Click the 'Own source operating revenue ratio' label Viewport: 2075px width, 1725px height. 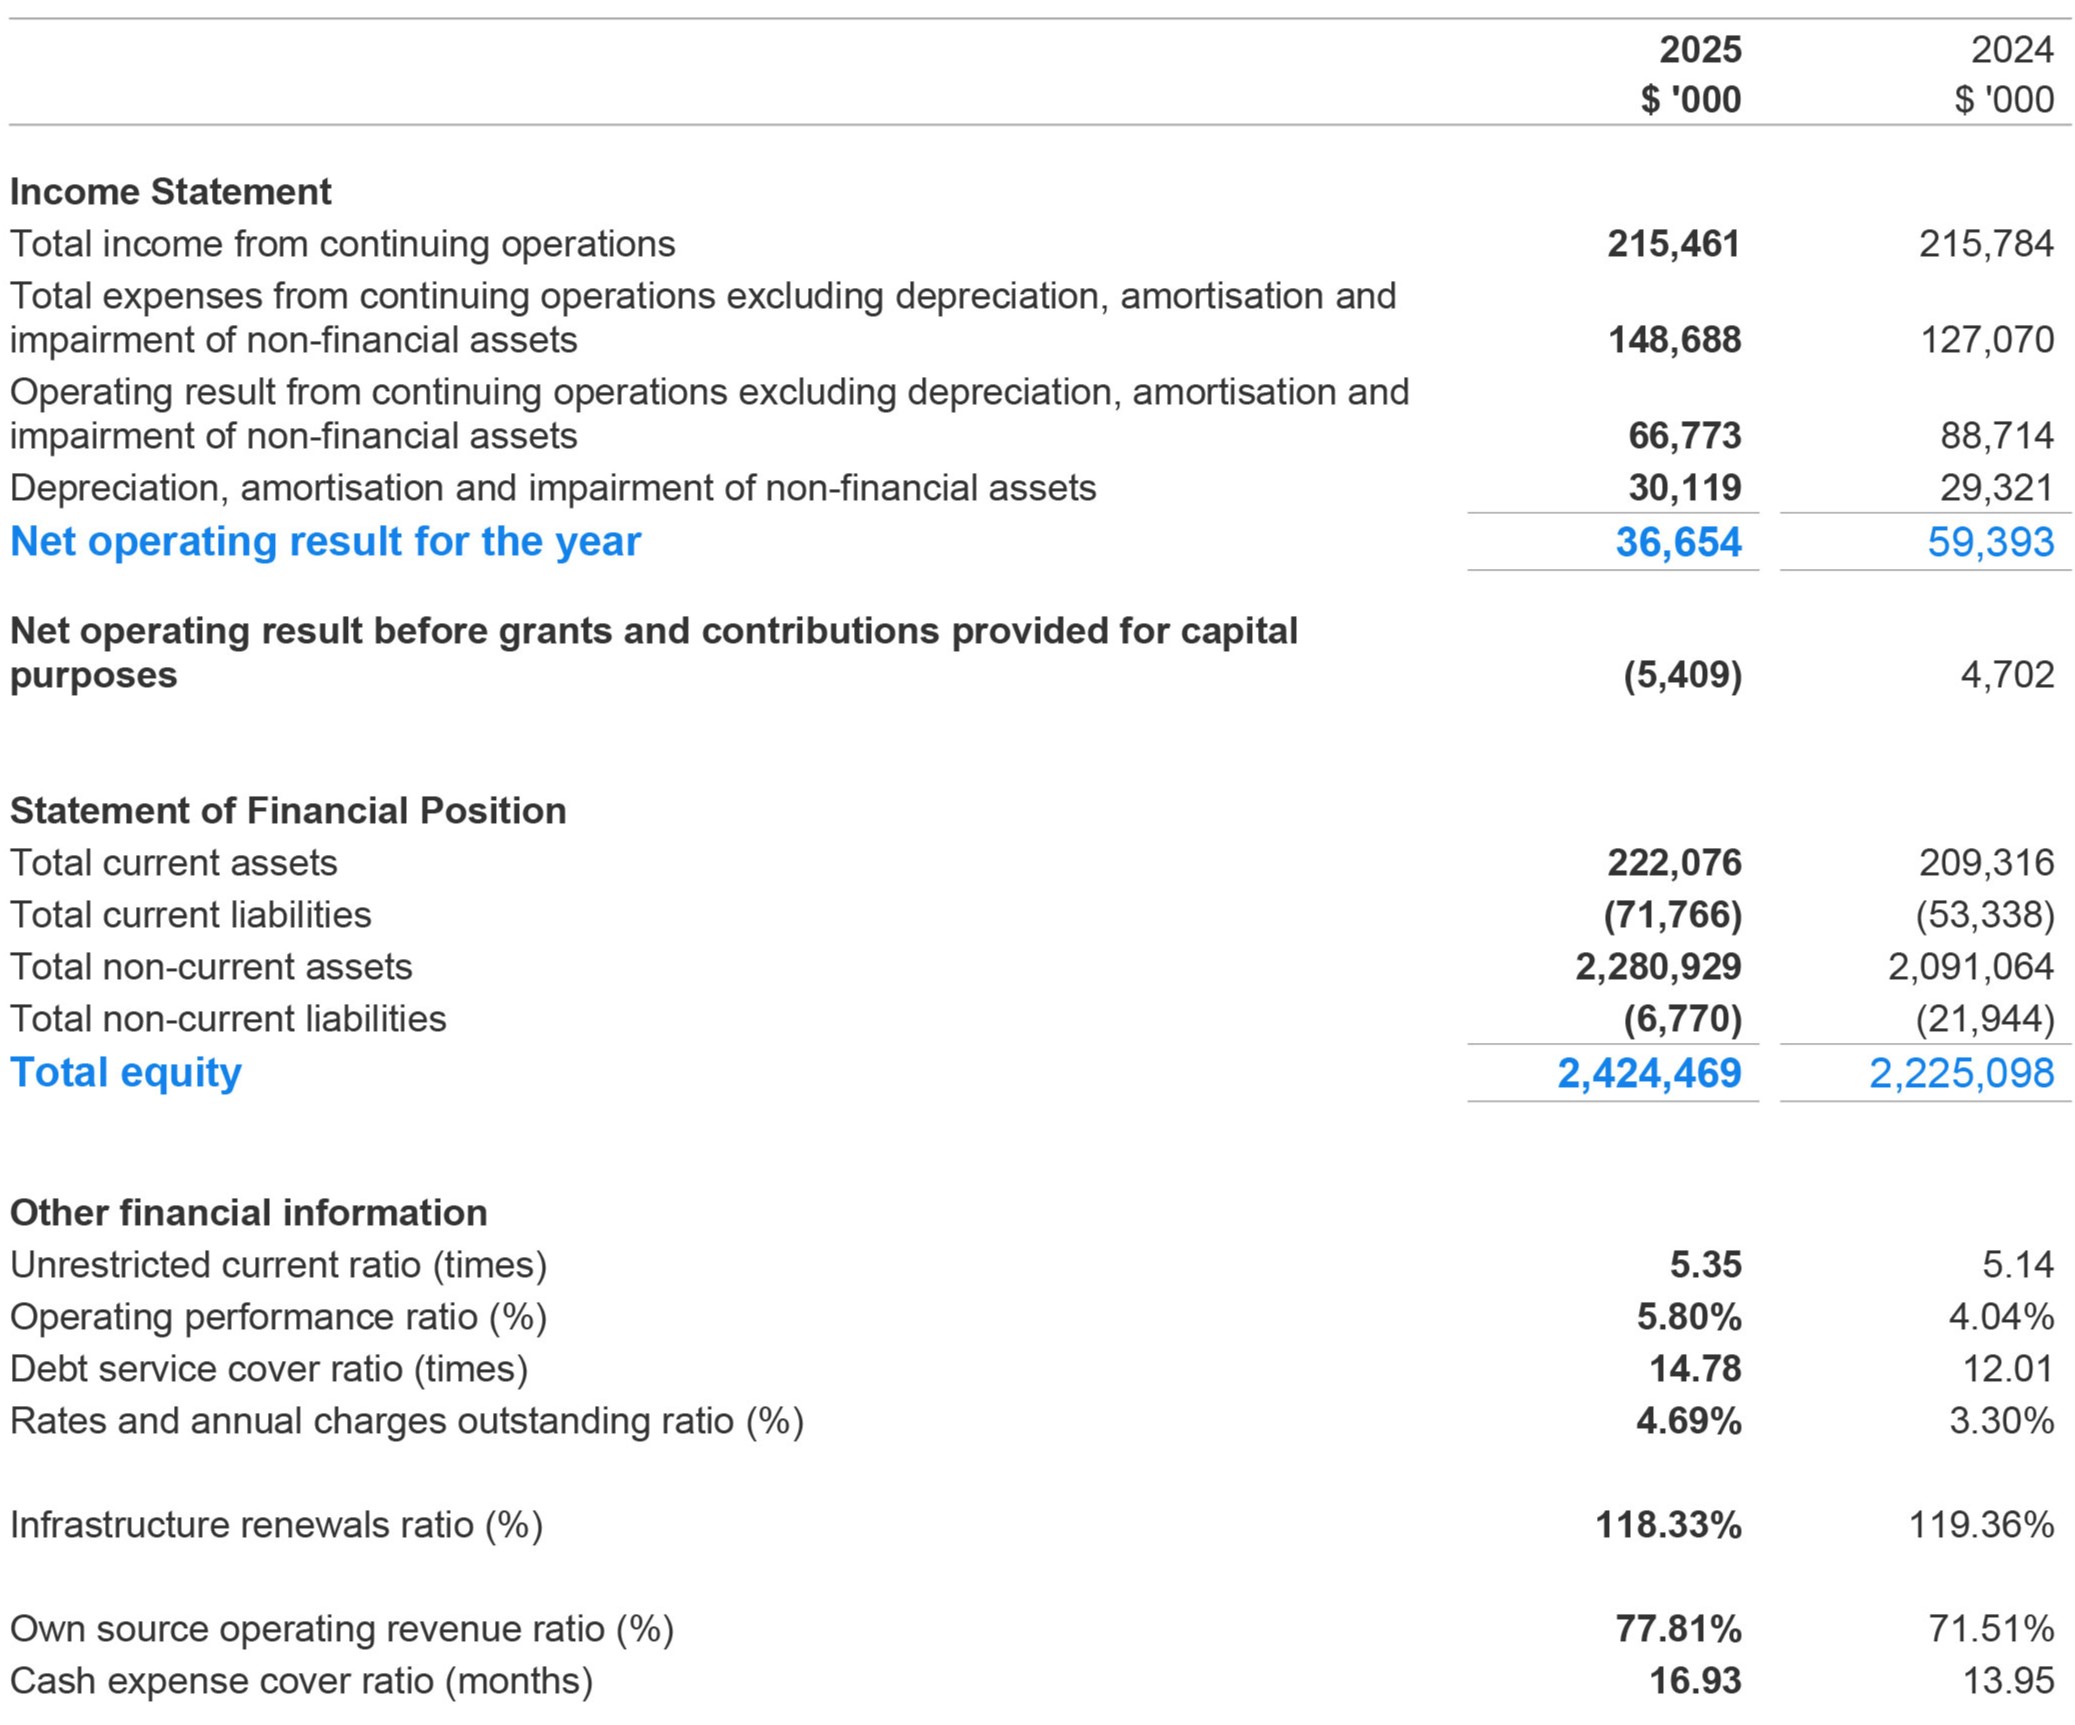[342, 1628]
